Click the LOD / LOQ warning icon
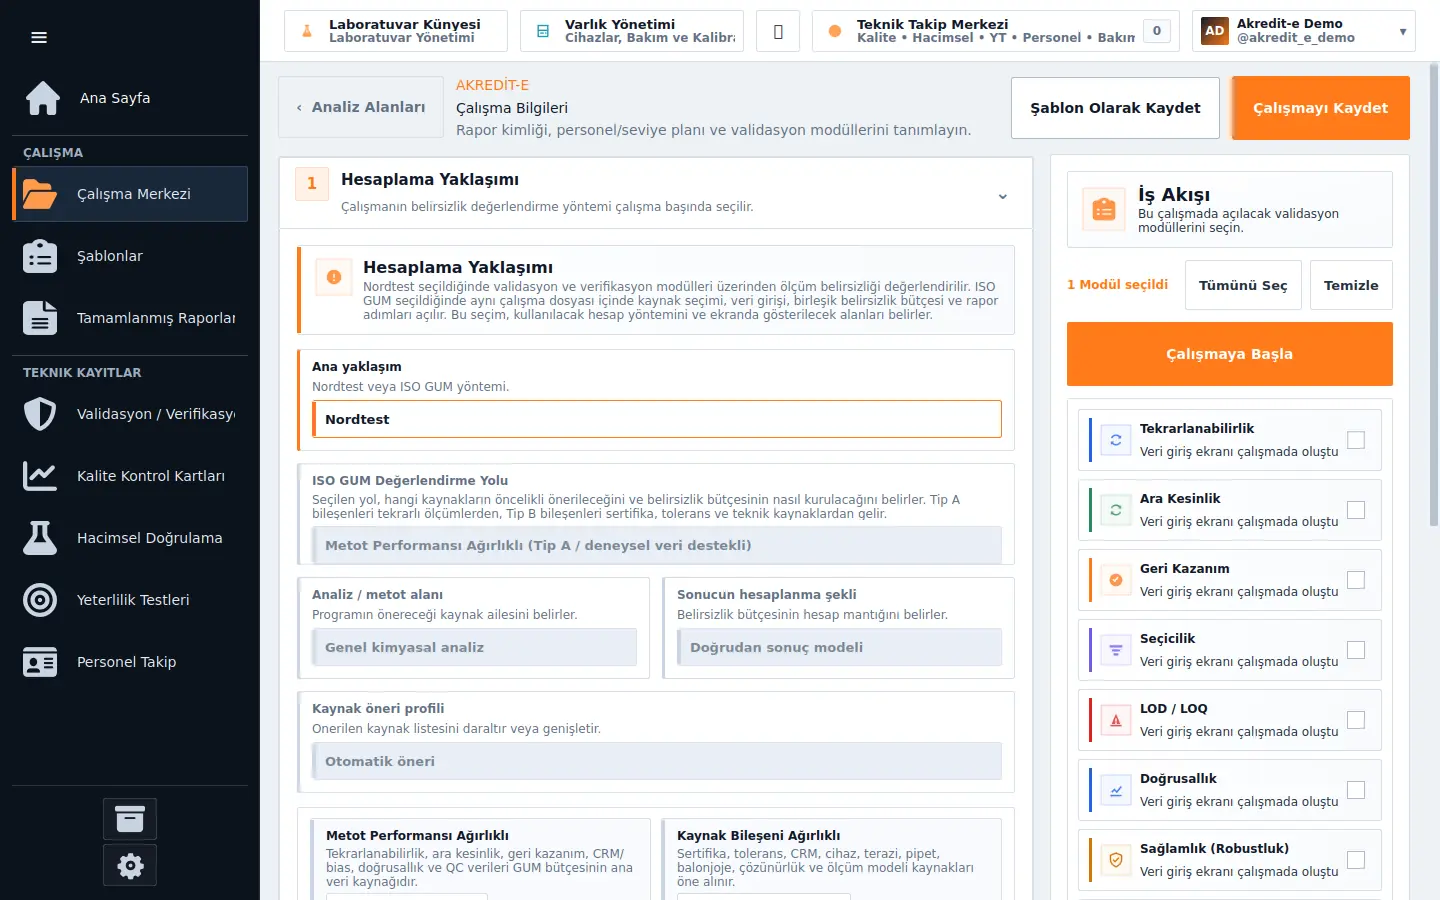This screenshot has width=1440, height=900. [1116, 720]
